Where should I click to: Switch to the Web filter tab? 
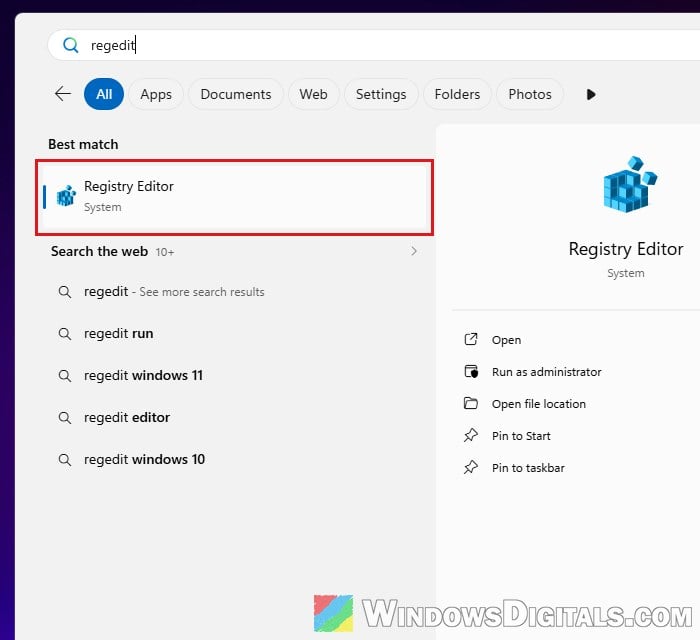click(x=313, y=94)
